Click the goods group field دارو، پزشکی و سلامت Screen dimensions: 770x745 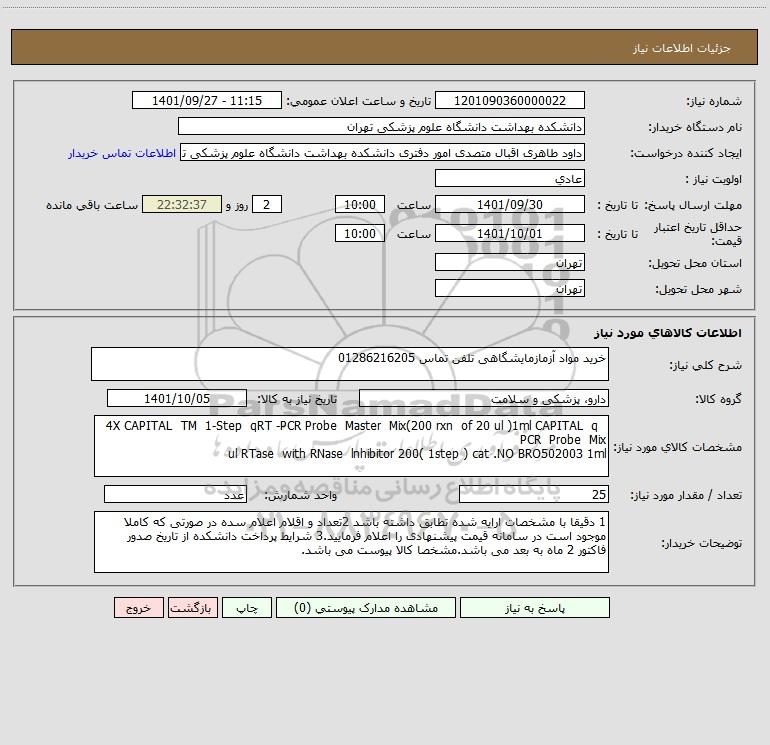(x=484, y=398)
